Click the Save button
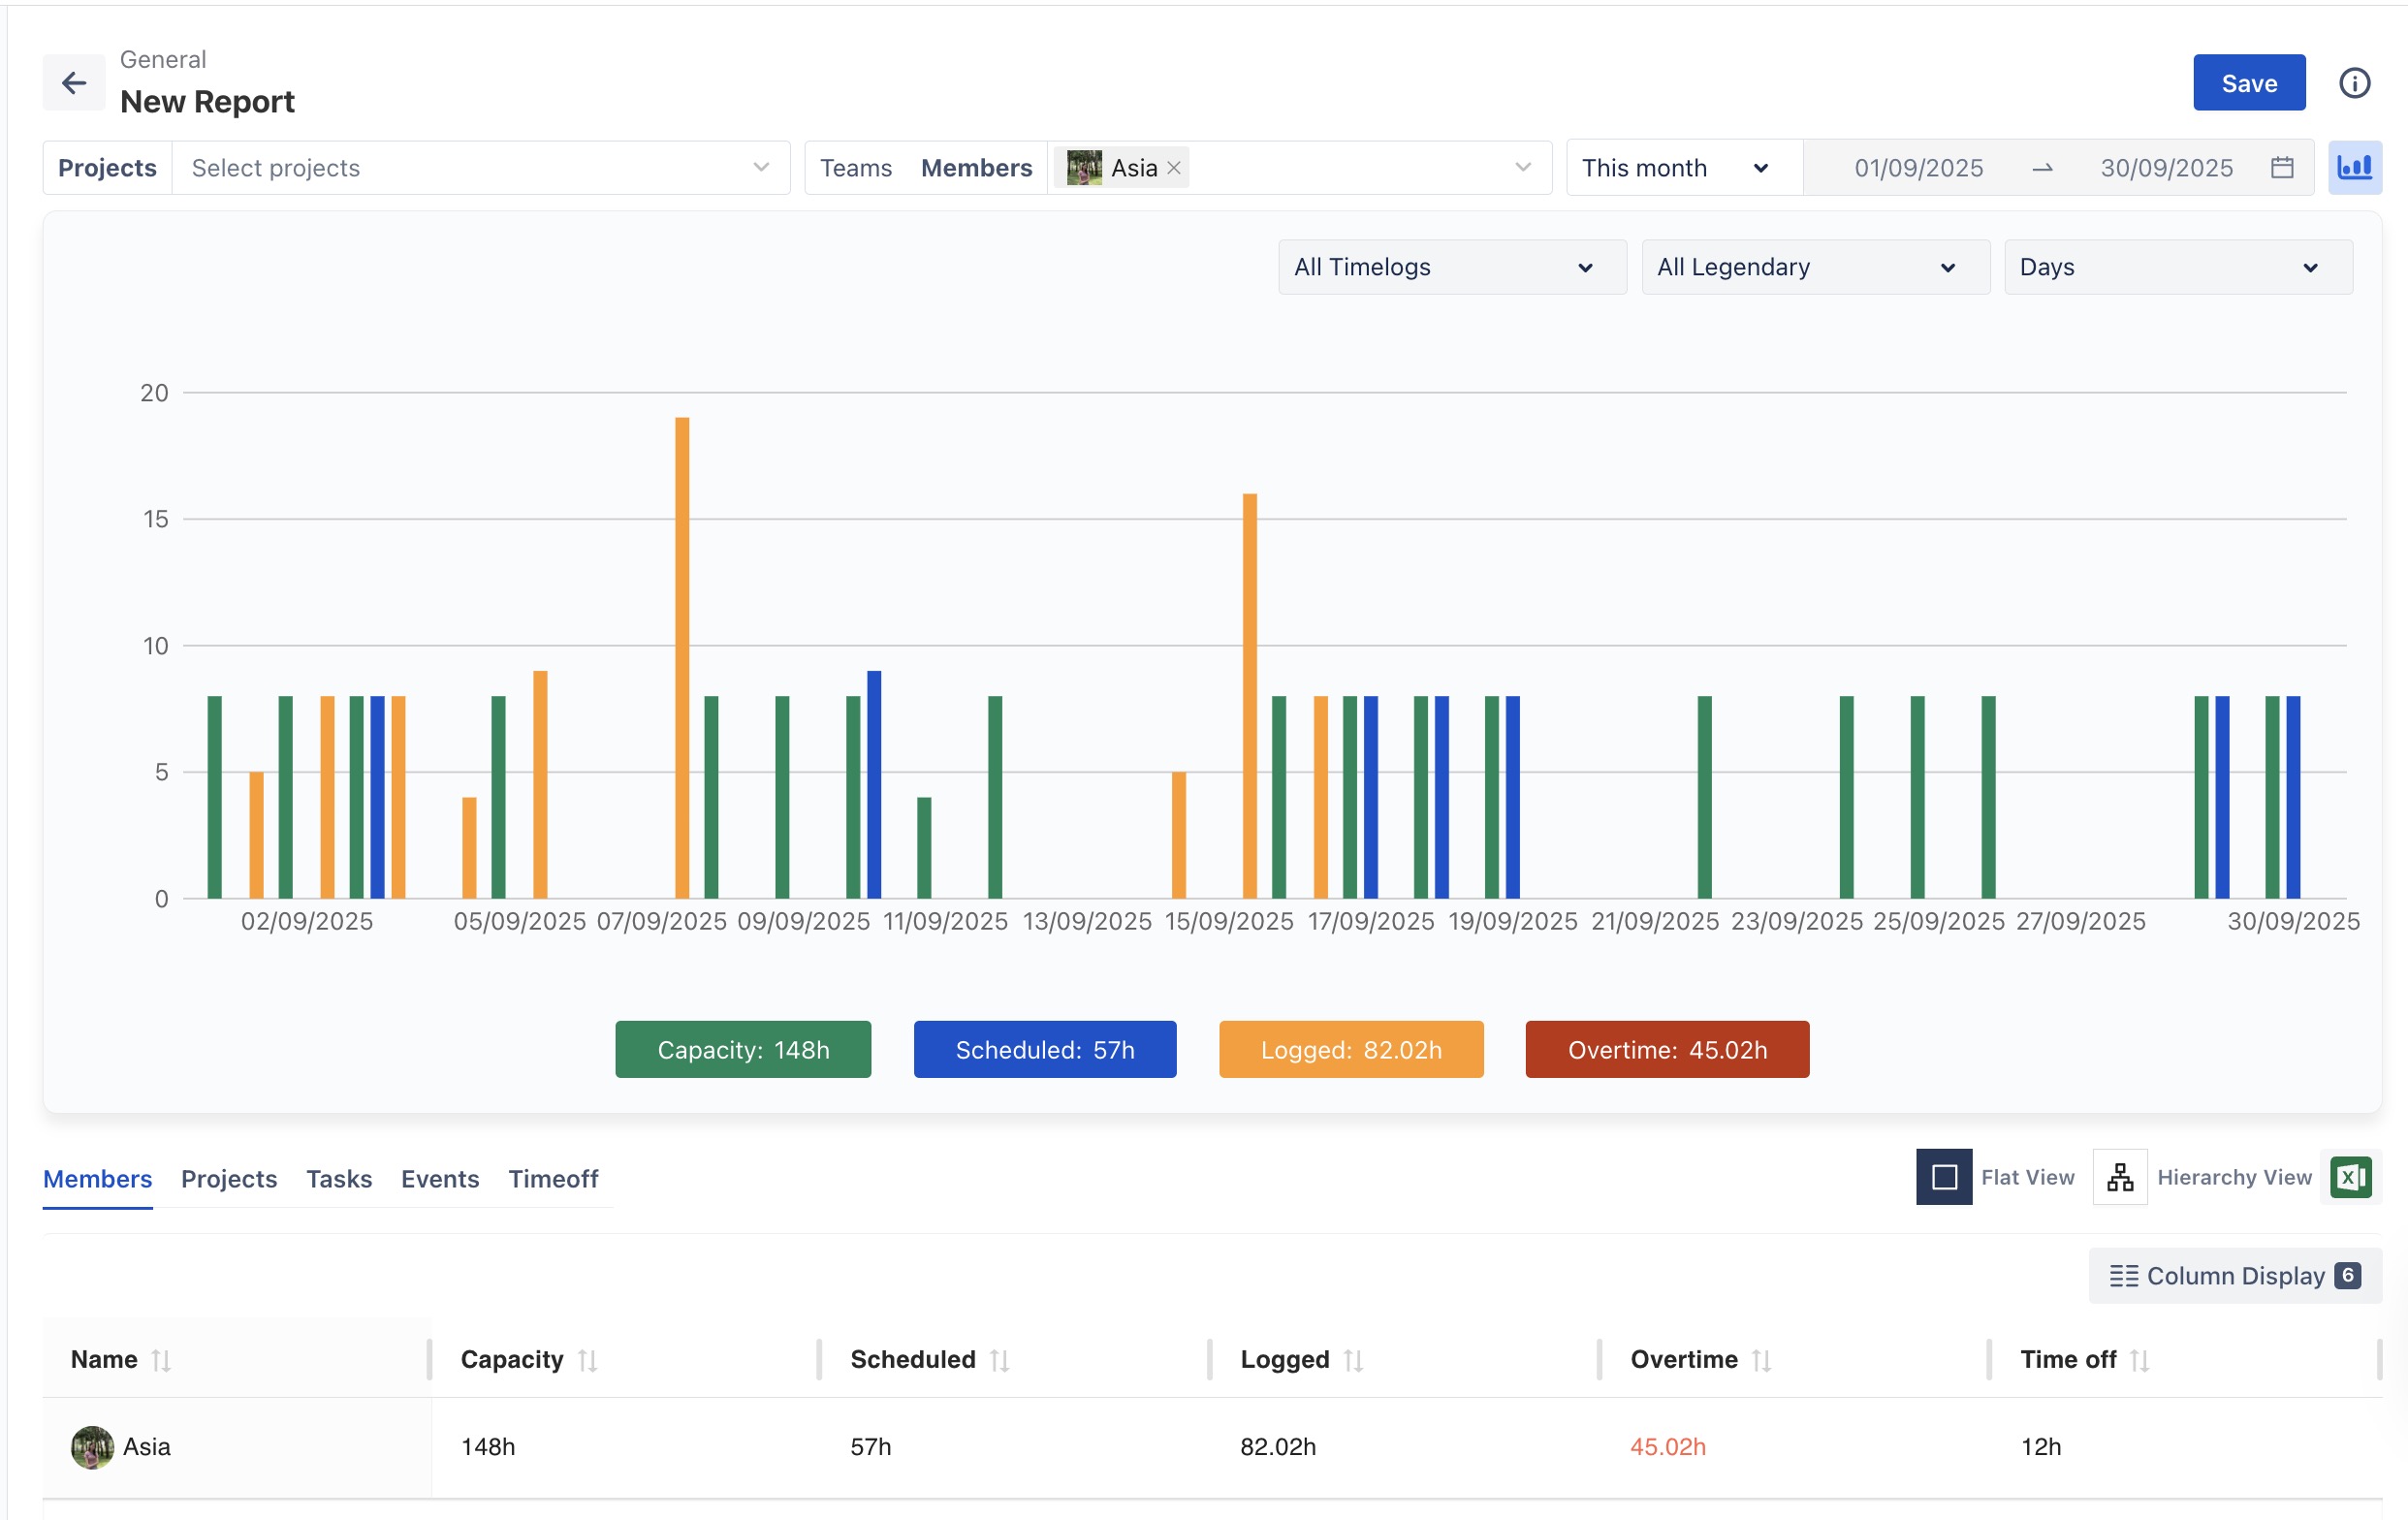Viewport: 2408px width, 1520px height. 2248,83
